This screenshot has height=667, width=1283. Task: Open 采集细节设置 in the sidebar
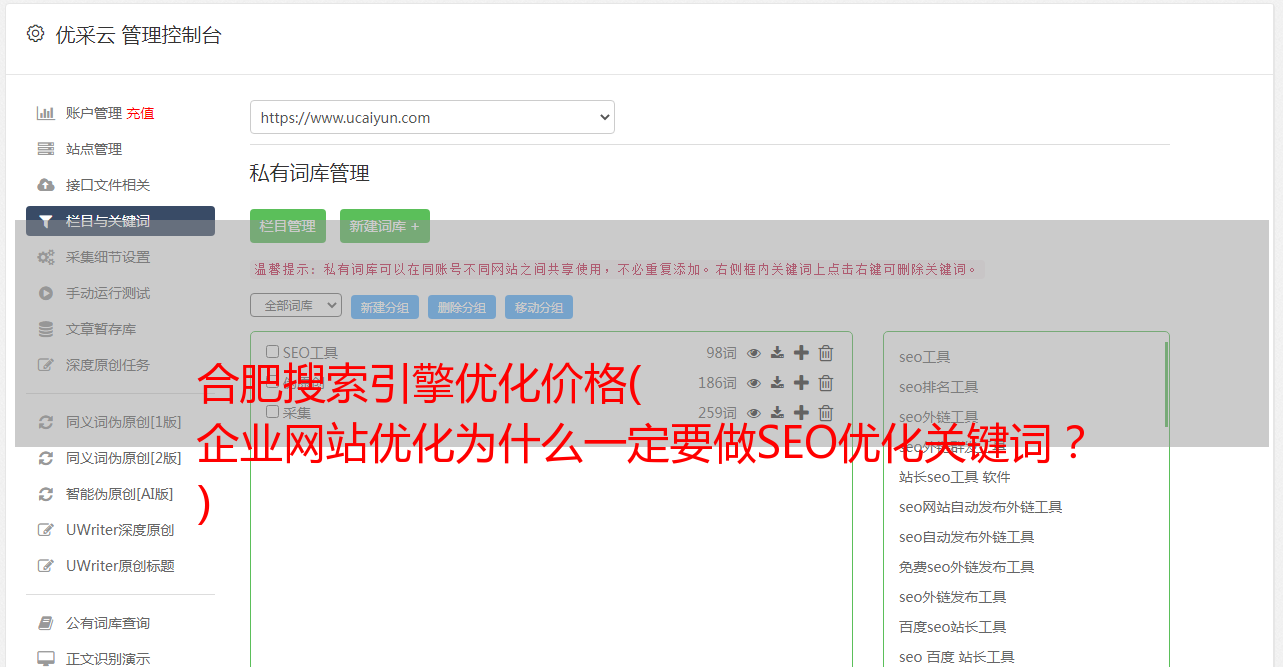pos(108,257)
